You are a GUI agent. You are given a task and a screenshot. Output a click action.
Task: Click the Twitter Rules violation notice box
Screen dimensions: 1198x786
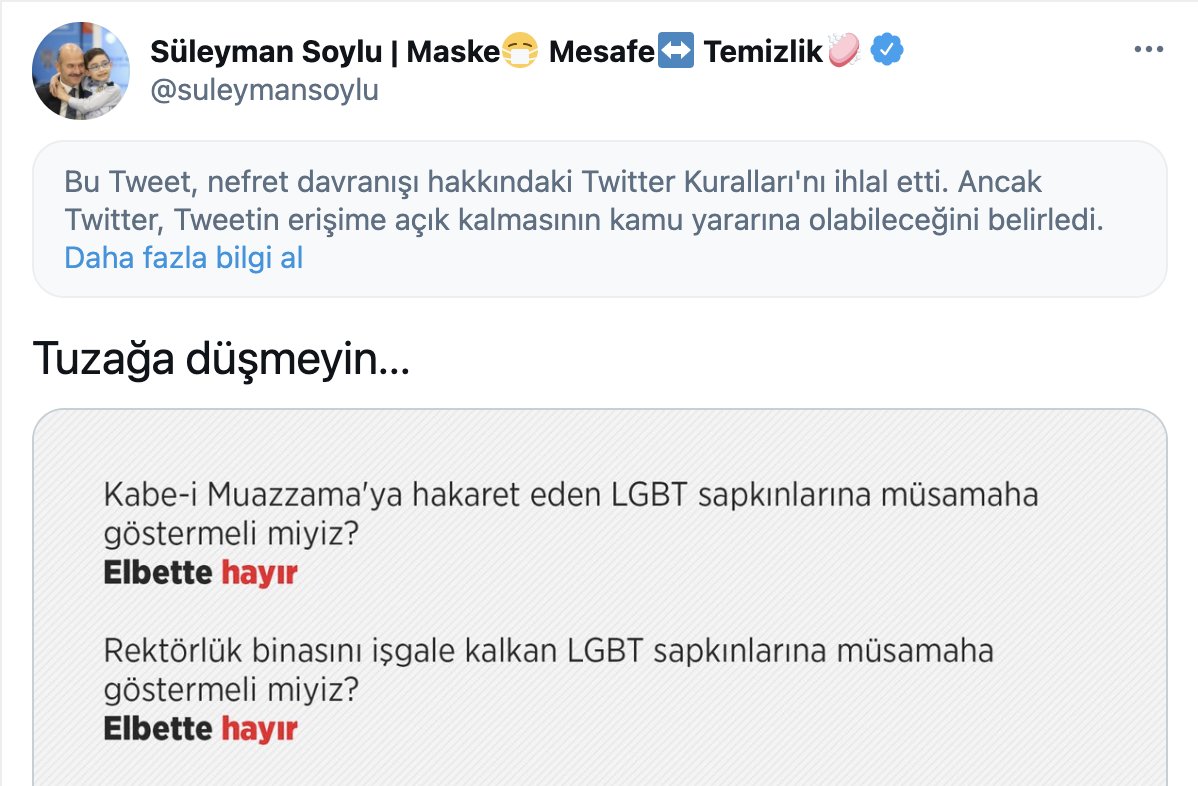pos(600,219)
